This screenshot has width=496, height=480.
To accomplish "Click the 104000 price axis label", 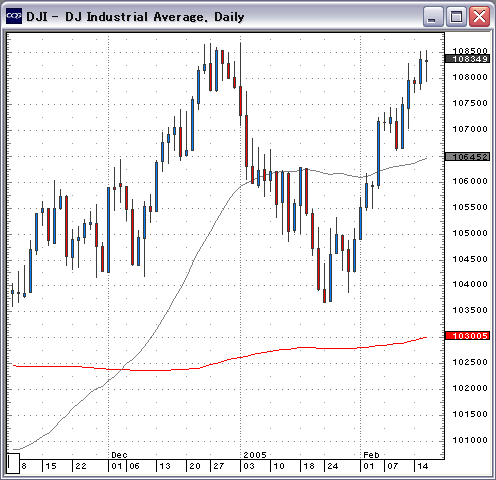I will 470,284.
